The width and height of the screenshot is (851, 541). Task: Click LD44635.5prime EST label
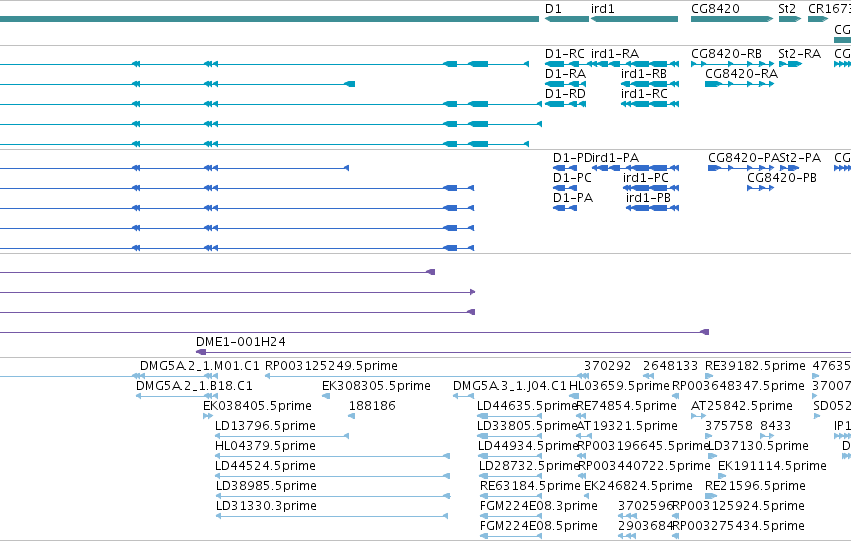tap(526, 406)
